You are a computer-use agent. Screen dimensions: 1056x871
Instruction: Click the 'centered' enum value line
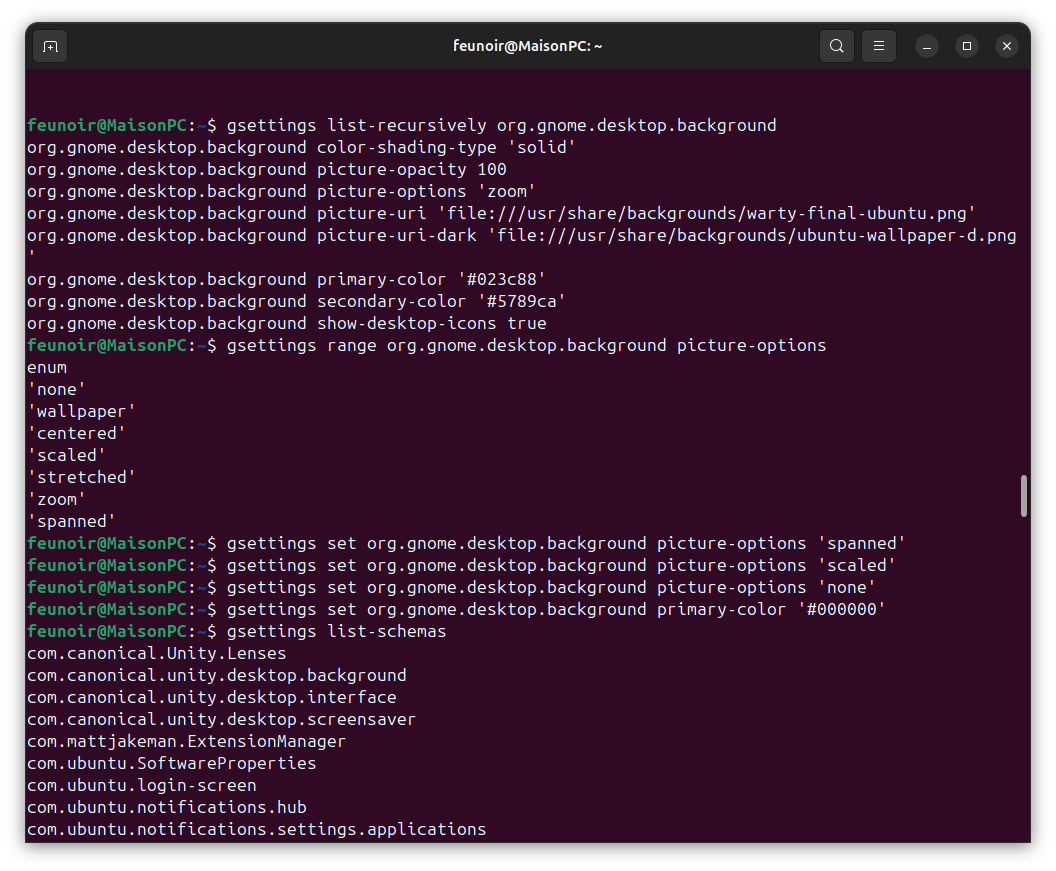pos(76,433)
